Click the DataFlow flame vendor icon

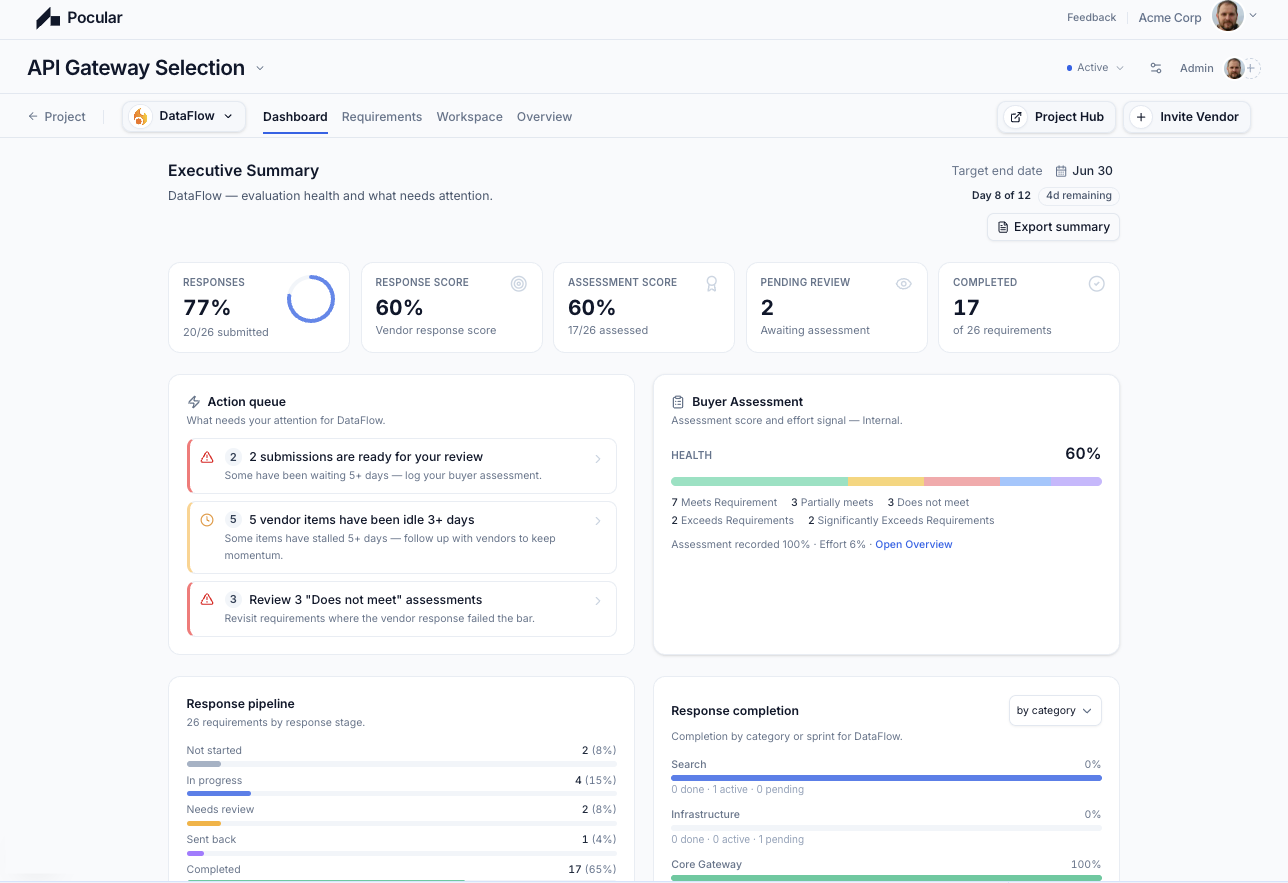click(x=141, y=116)
